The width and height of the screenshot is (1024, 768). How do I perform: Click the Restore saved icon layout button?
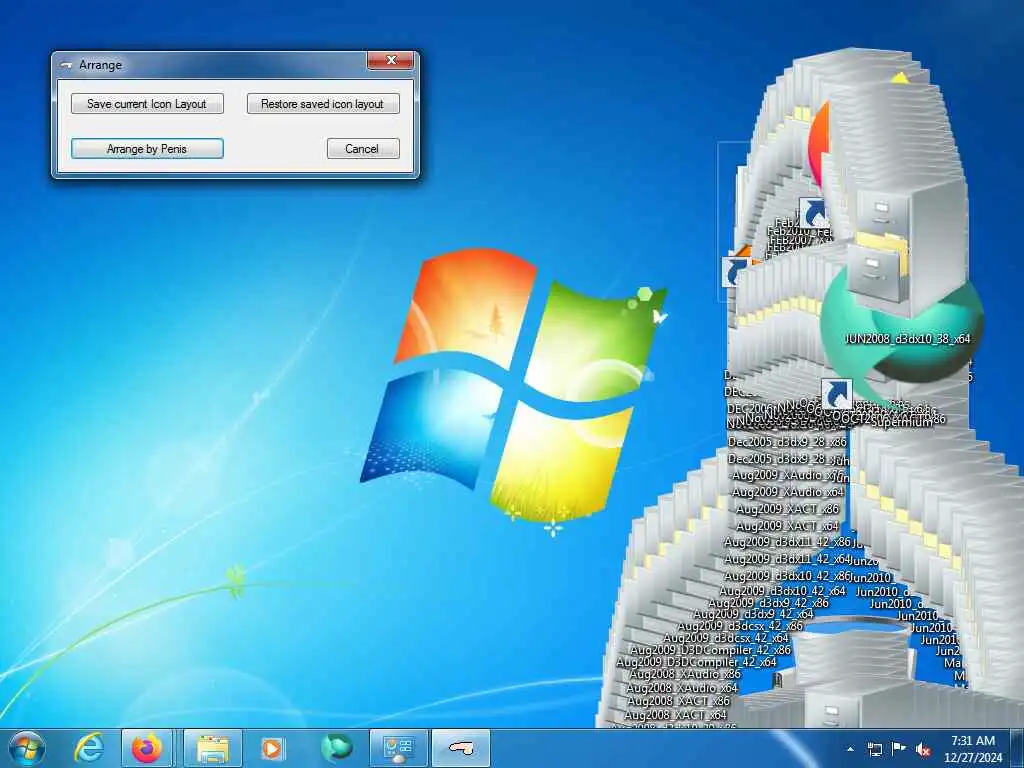point(323,104)
